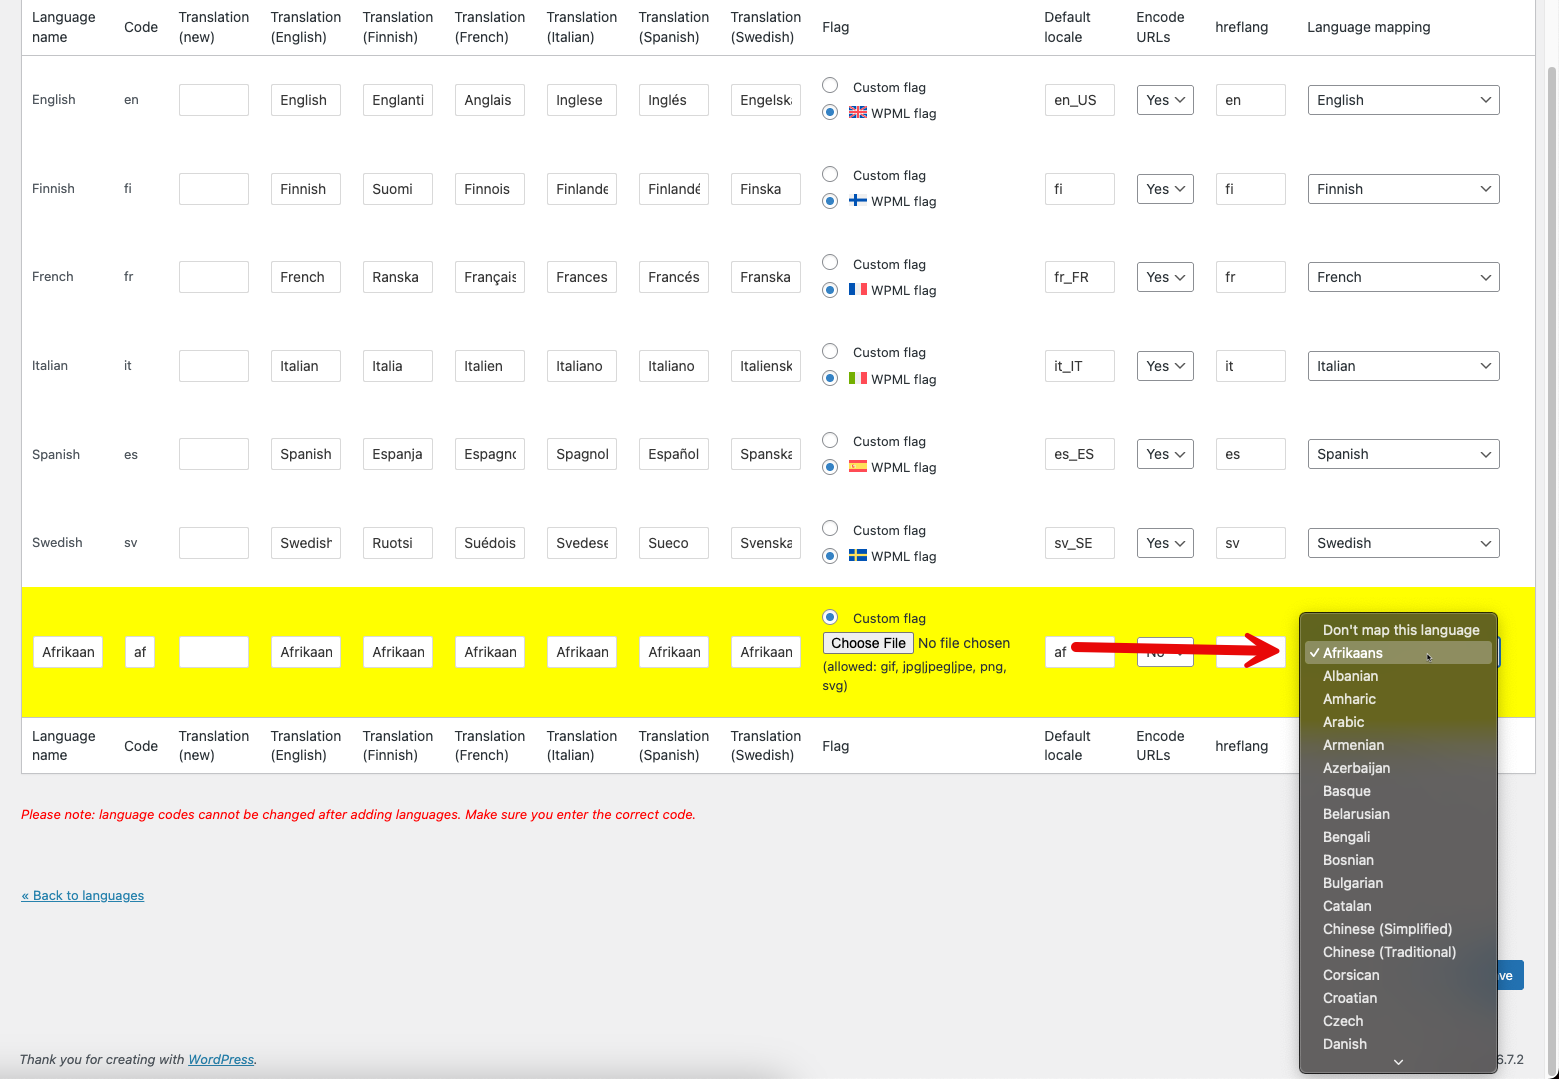Open Encode URLs dropdown for English
The image size is (1559, 1079).
click(x=1165, y=100)
